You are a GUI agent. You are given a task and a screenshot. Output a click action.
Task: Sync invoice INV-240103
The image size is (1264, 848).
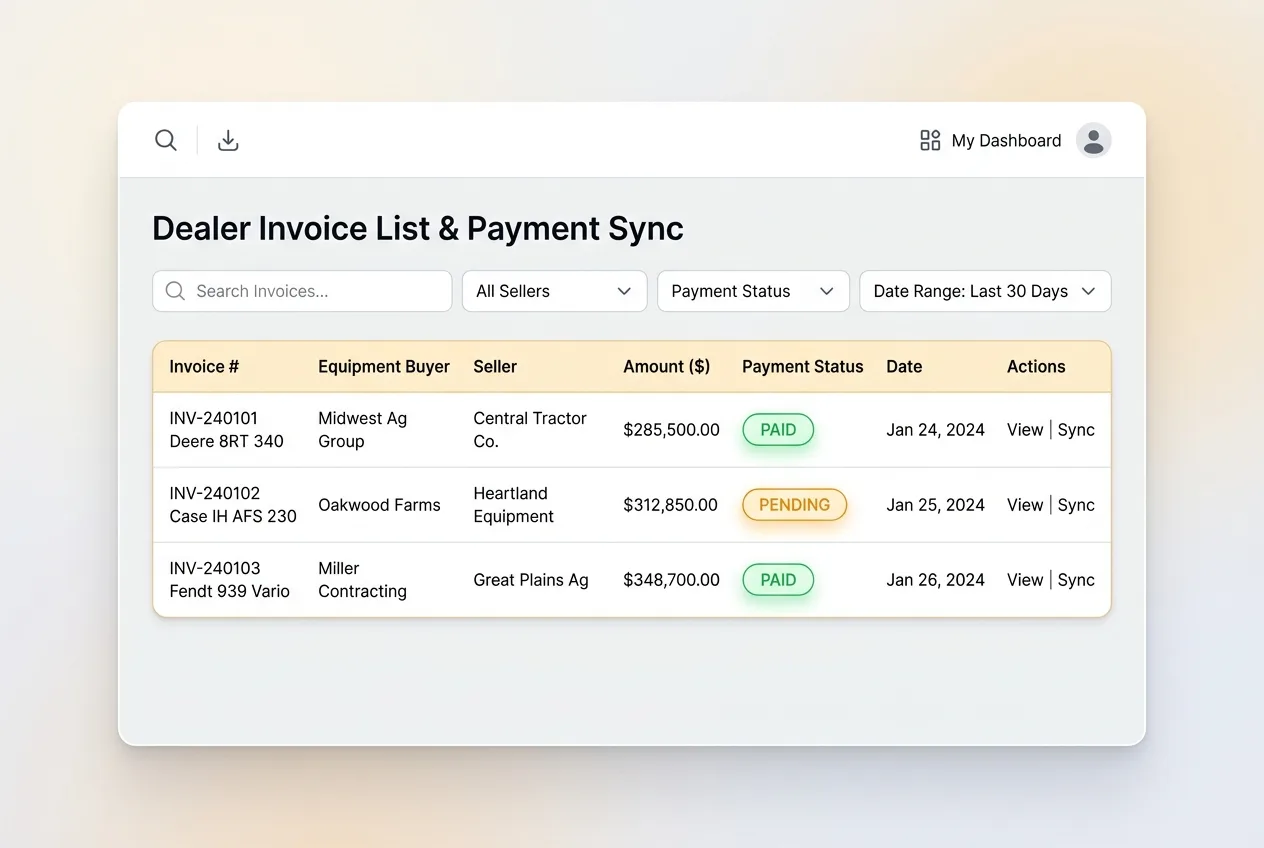pos(1076,580)
